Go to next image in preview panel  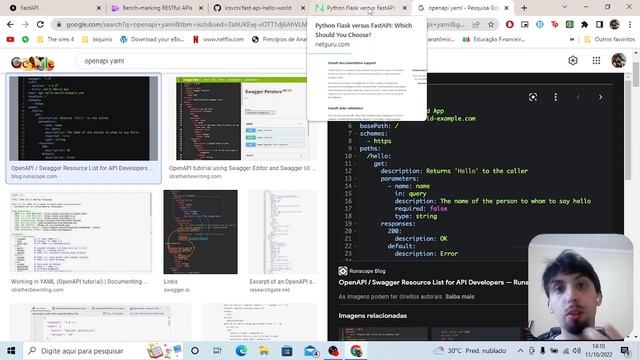(600, 97)
